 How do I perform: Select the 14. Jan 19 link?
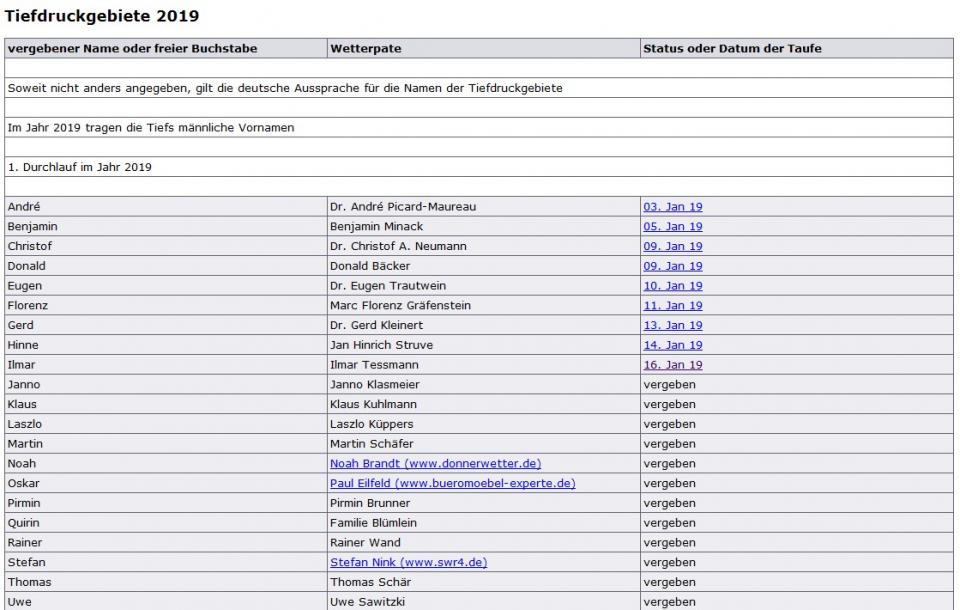(672, 345)
